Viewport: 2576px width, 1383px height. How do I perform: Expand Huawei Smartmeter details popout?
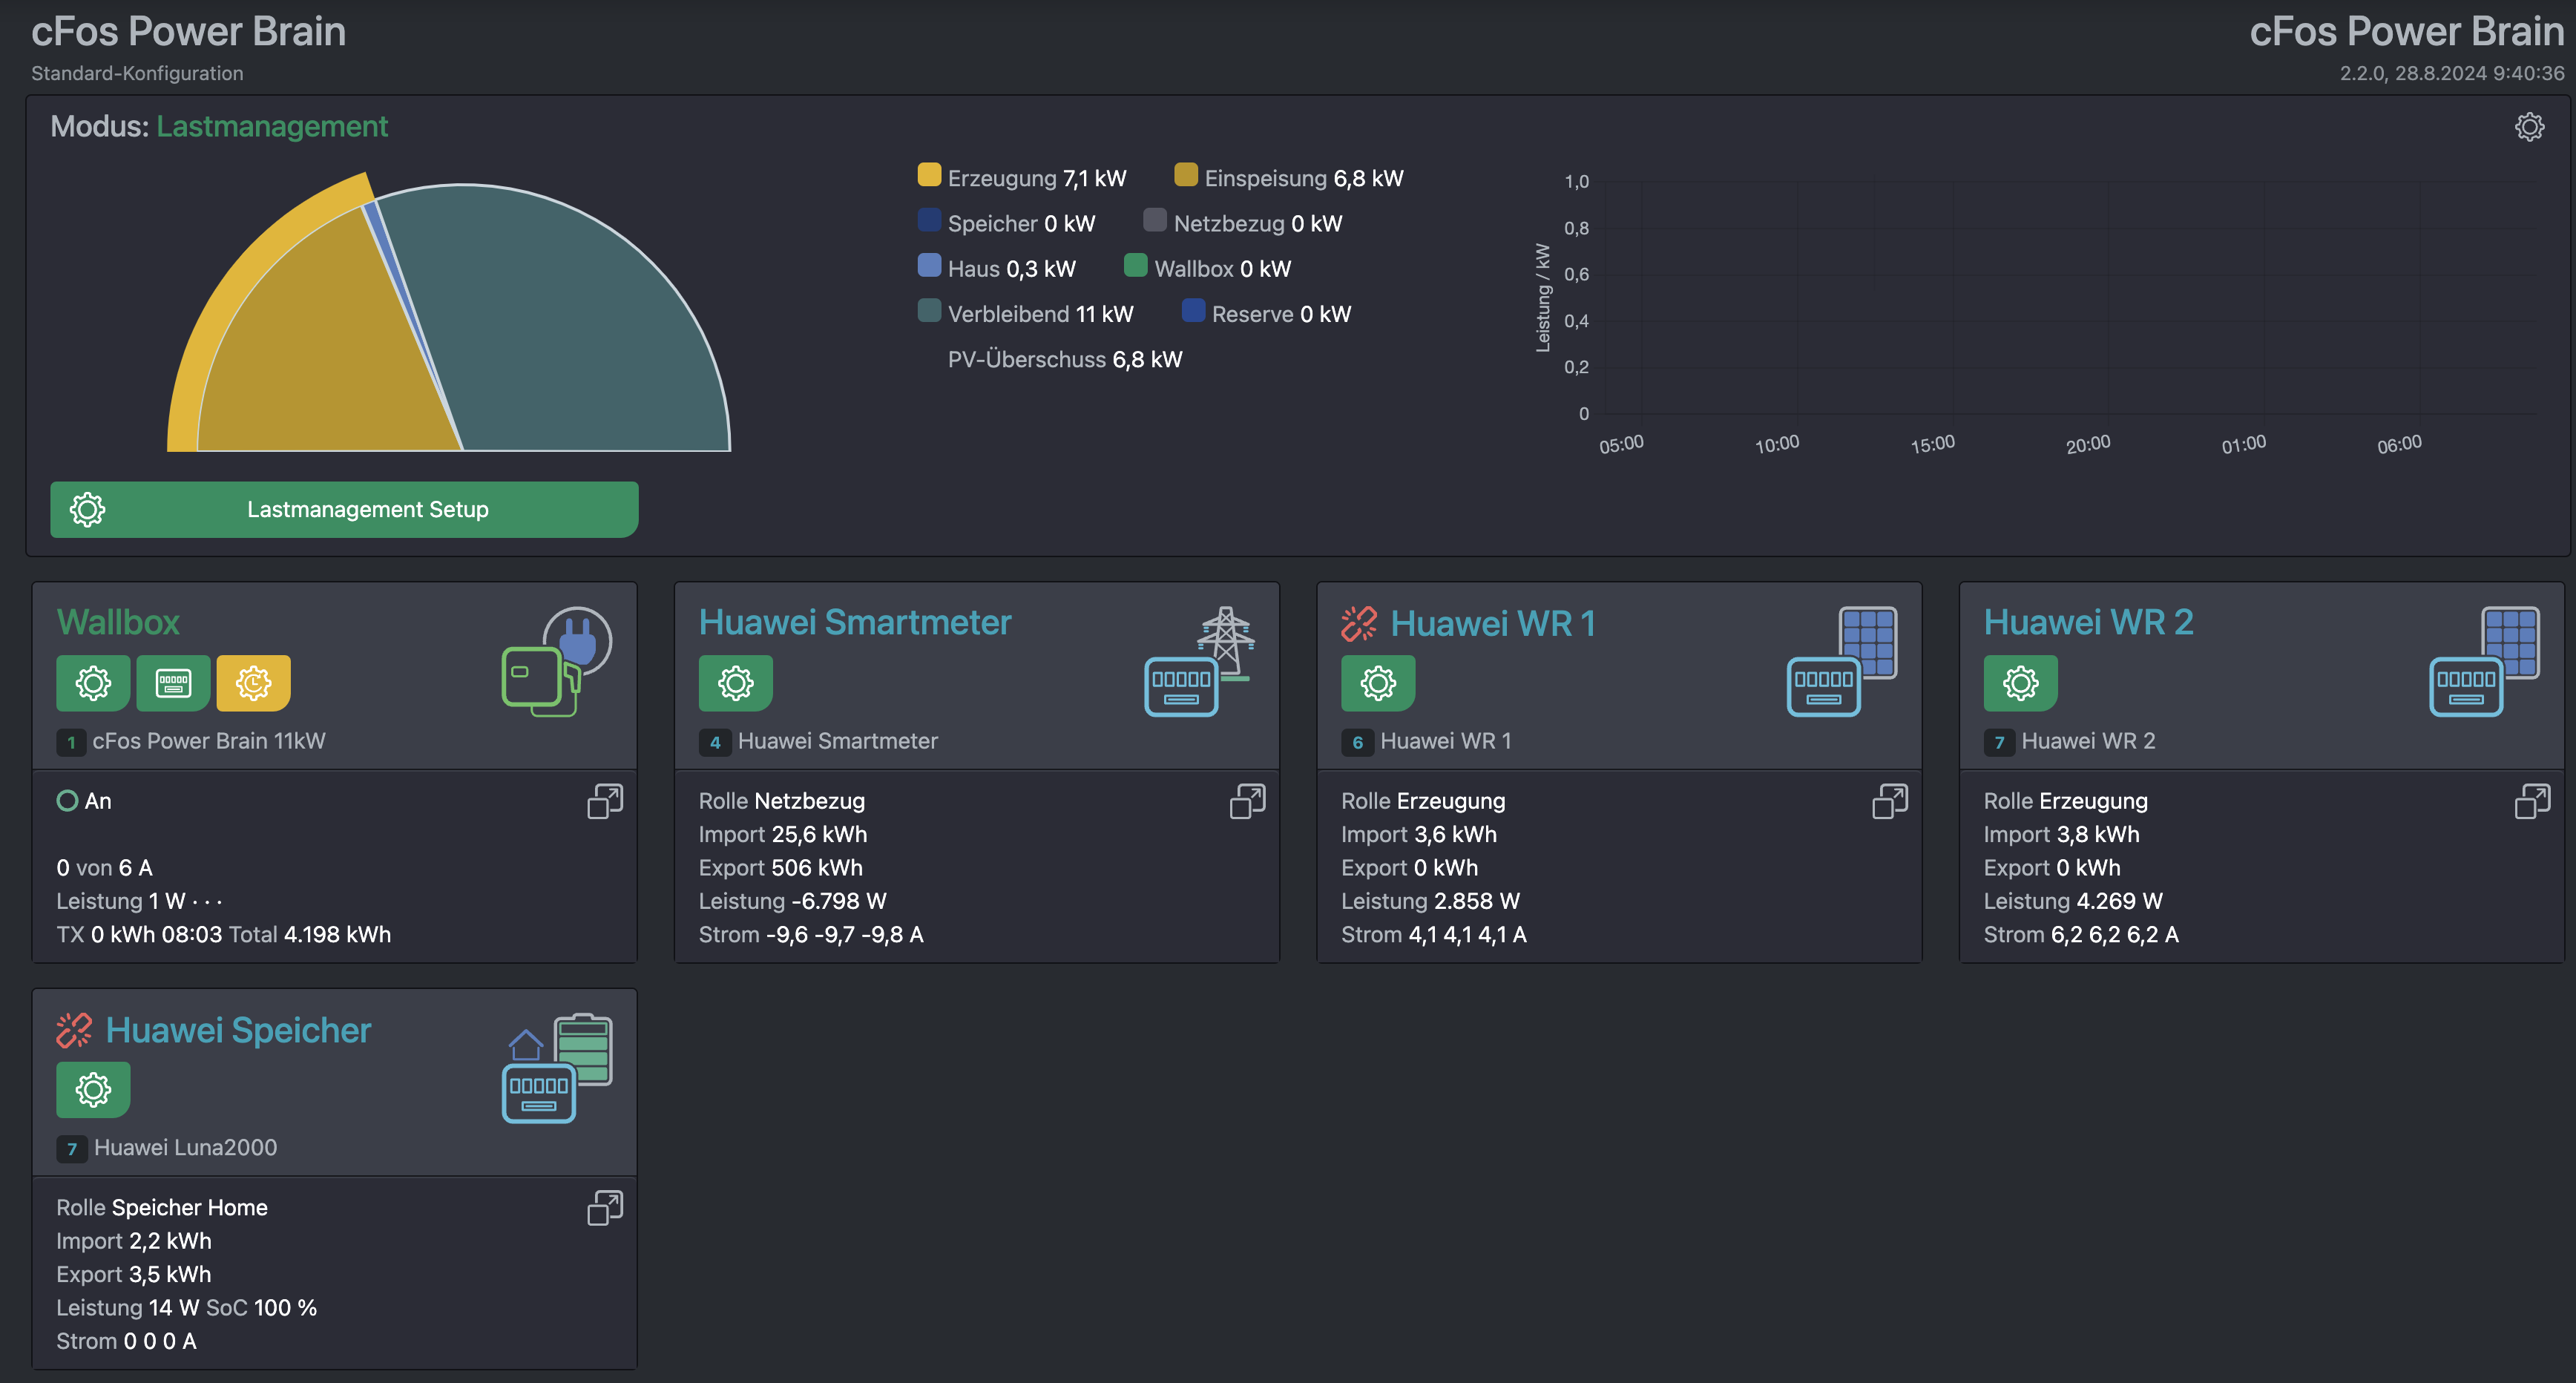[x=1247, y=801]
